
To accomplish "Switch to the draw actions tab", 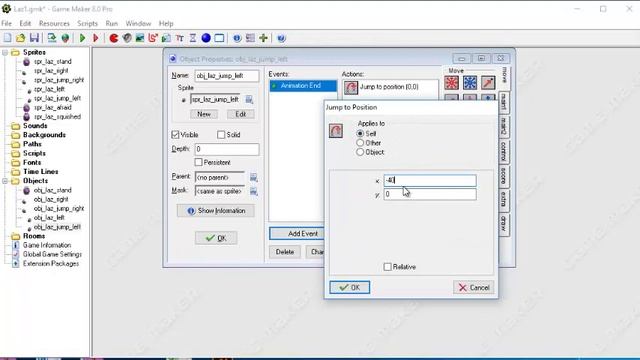I will 504,224.
